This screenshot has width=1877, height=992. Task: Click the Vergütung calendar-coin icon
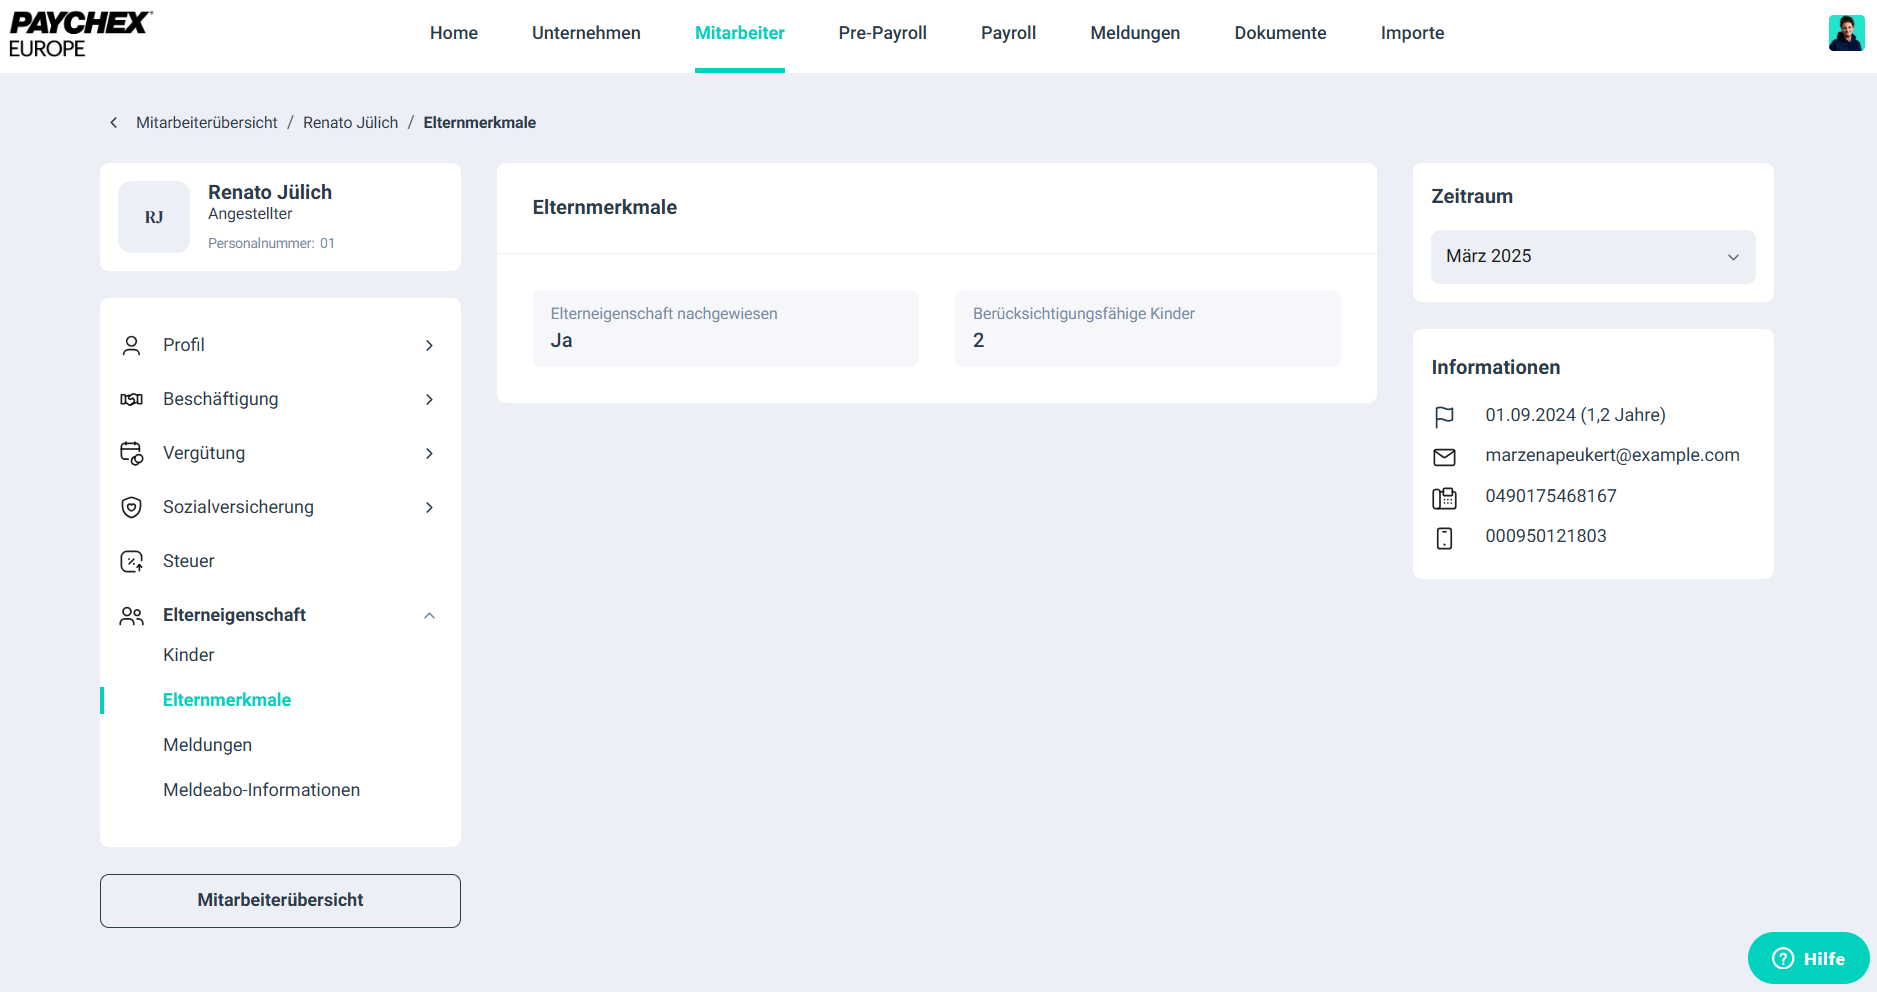coord(131,453)
